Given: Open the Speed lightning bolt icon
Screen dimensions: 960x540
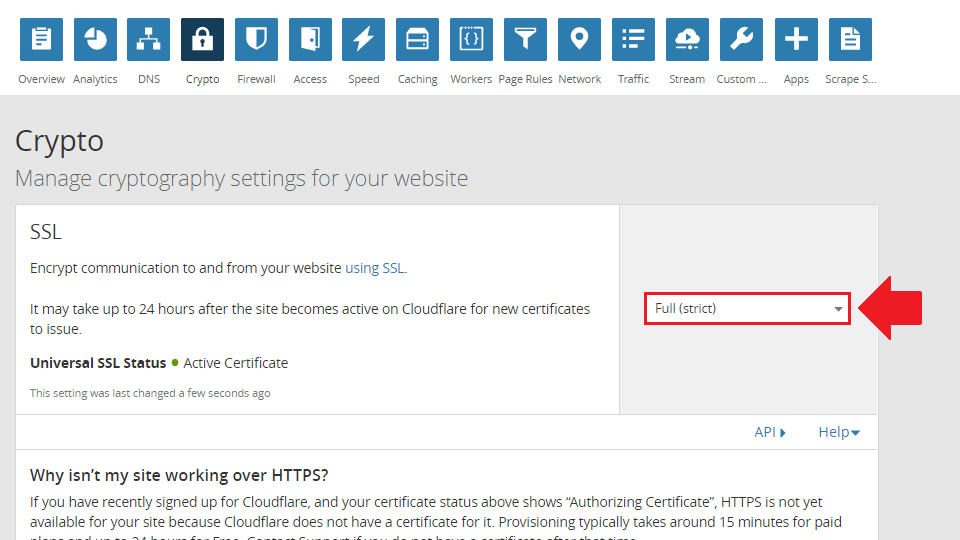Looking at the screenshot, I should 364,40.
